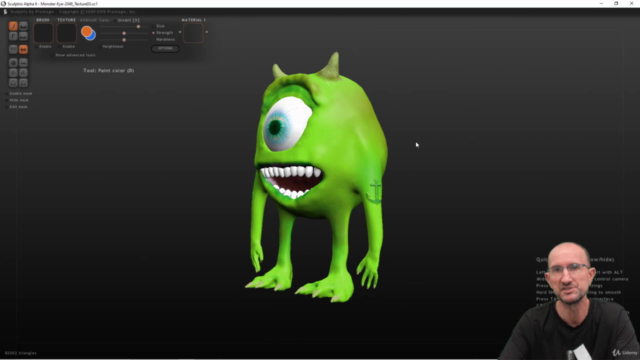Viewport: 640px width, 360px height.
Task: Toggle the Invert [X] checkbox
Action: tap(115, 20)
